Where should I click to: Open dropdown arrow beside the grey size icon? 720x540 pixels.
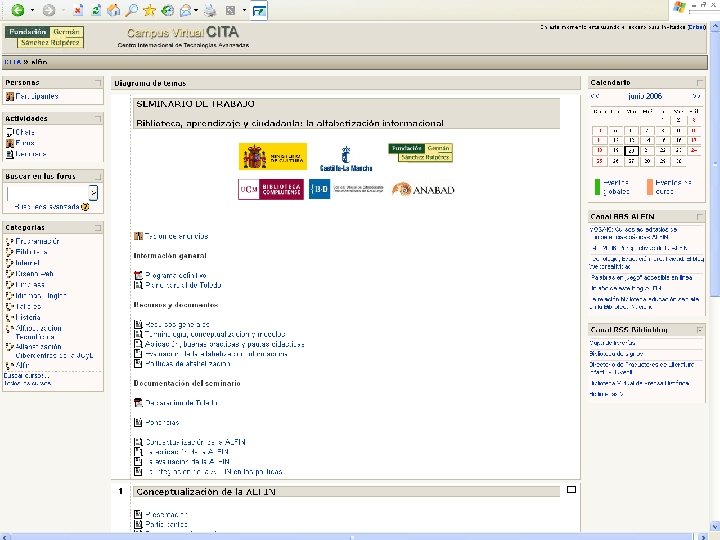(244, 10)
